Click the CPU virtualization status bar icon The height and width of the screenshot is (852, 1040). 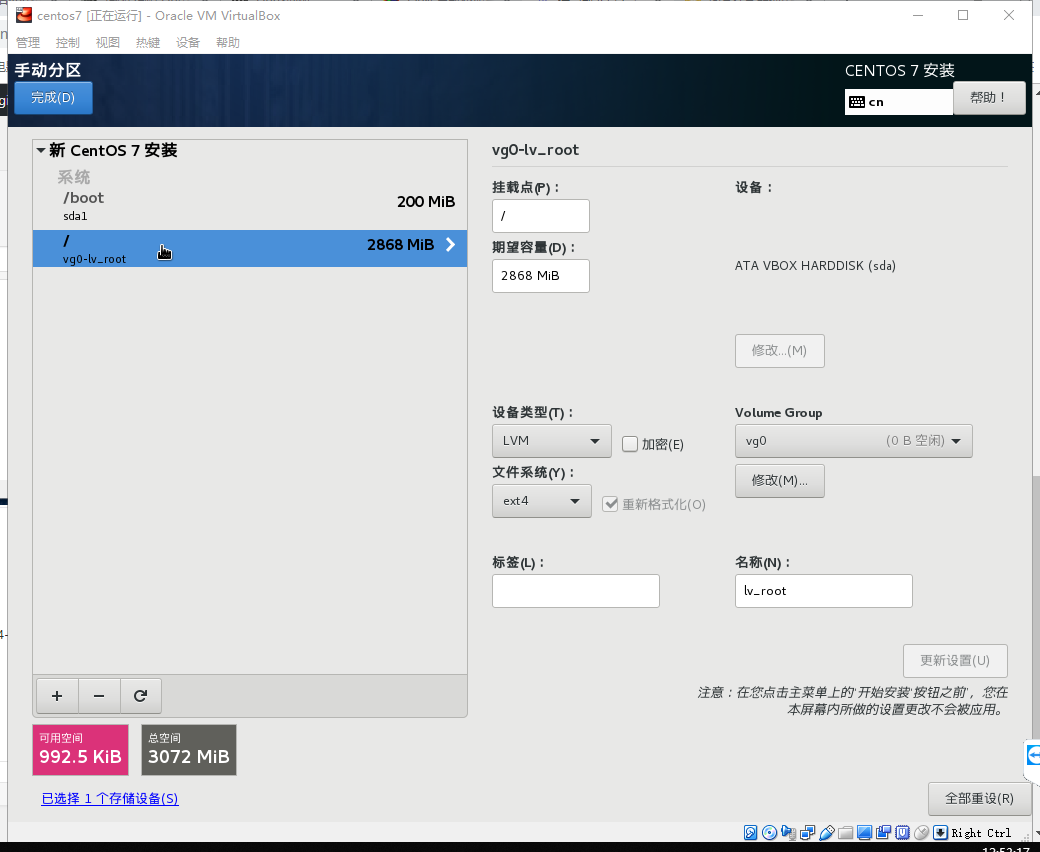coord(903,833)
